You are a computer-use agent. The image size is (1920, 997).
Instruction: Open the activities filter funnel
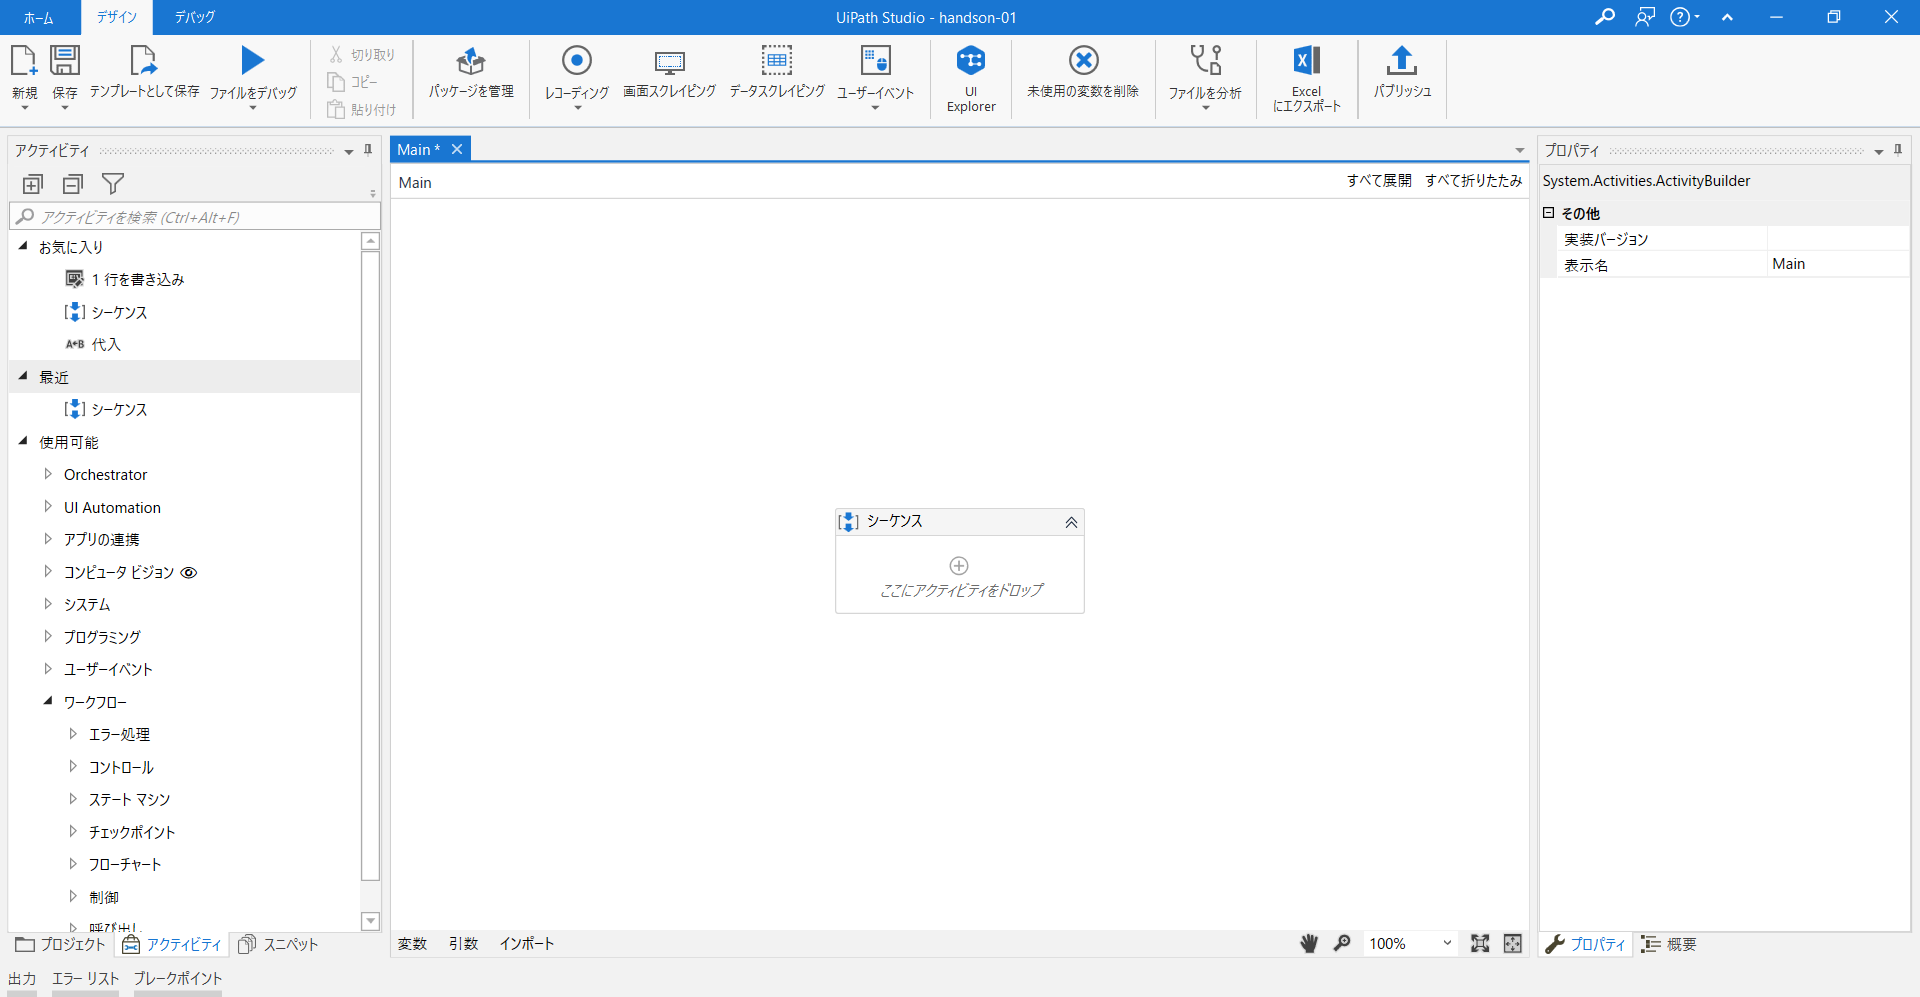113,184
